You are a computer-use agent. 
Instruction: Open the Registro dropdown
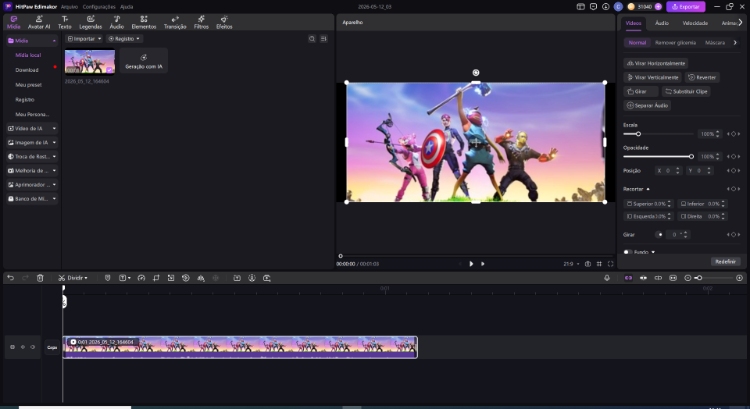[x=124, y=39]
